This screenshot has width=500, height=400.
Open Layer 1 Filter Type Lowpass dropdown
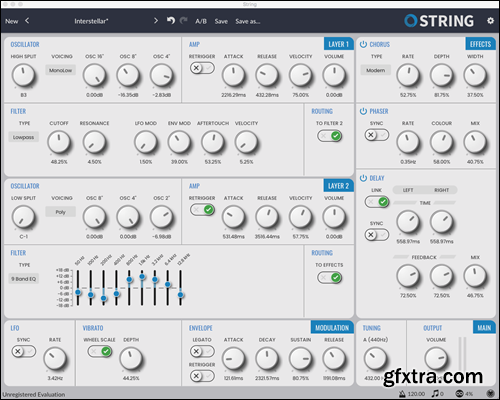24,137
